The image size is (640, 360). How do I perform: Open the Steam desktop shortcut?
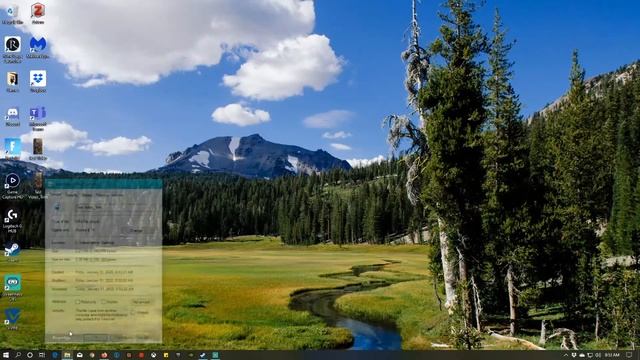point(12,251)
